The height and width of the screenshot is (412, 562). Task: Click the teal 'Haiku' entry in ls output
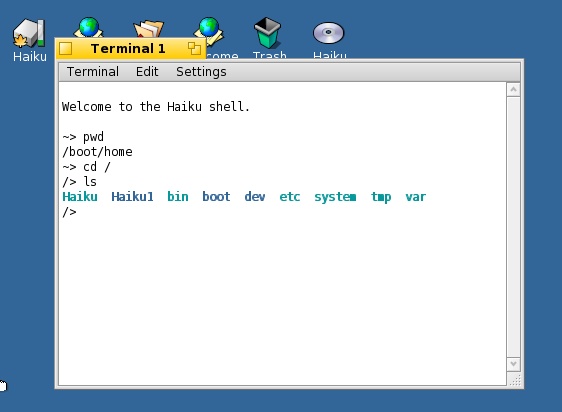click(80, 196)
